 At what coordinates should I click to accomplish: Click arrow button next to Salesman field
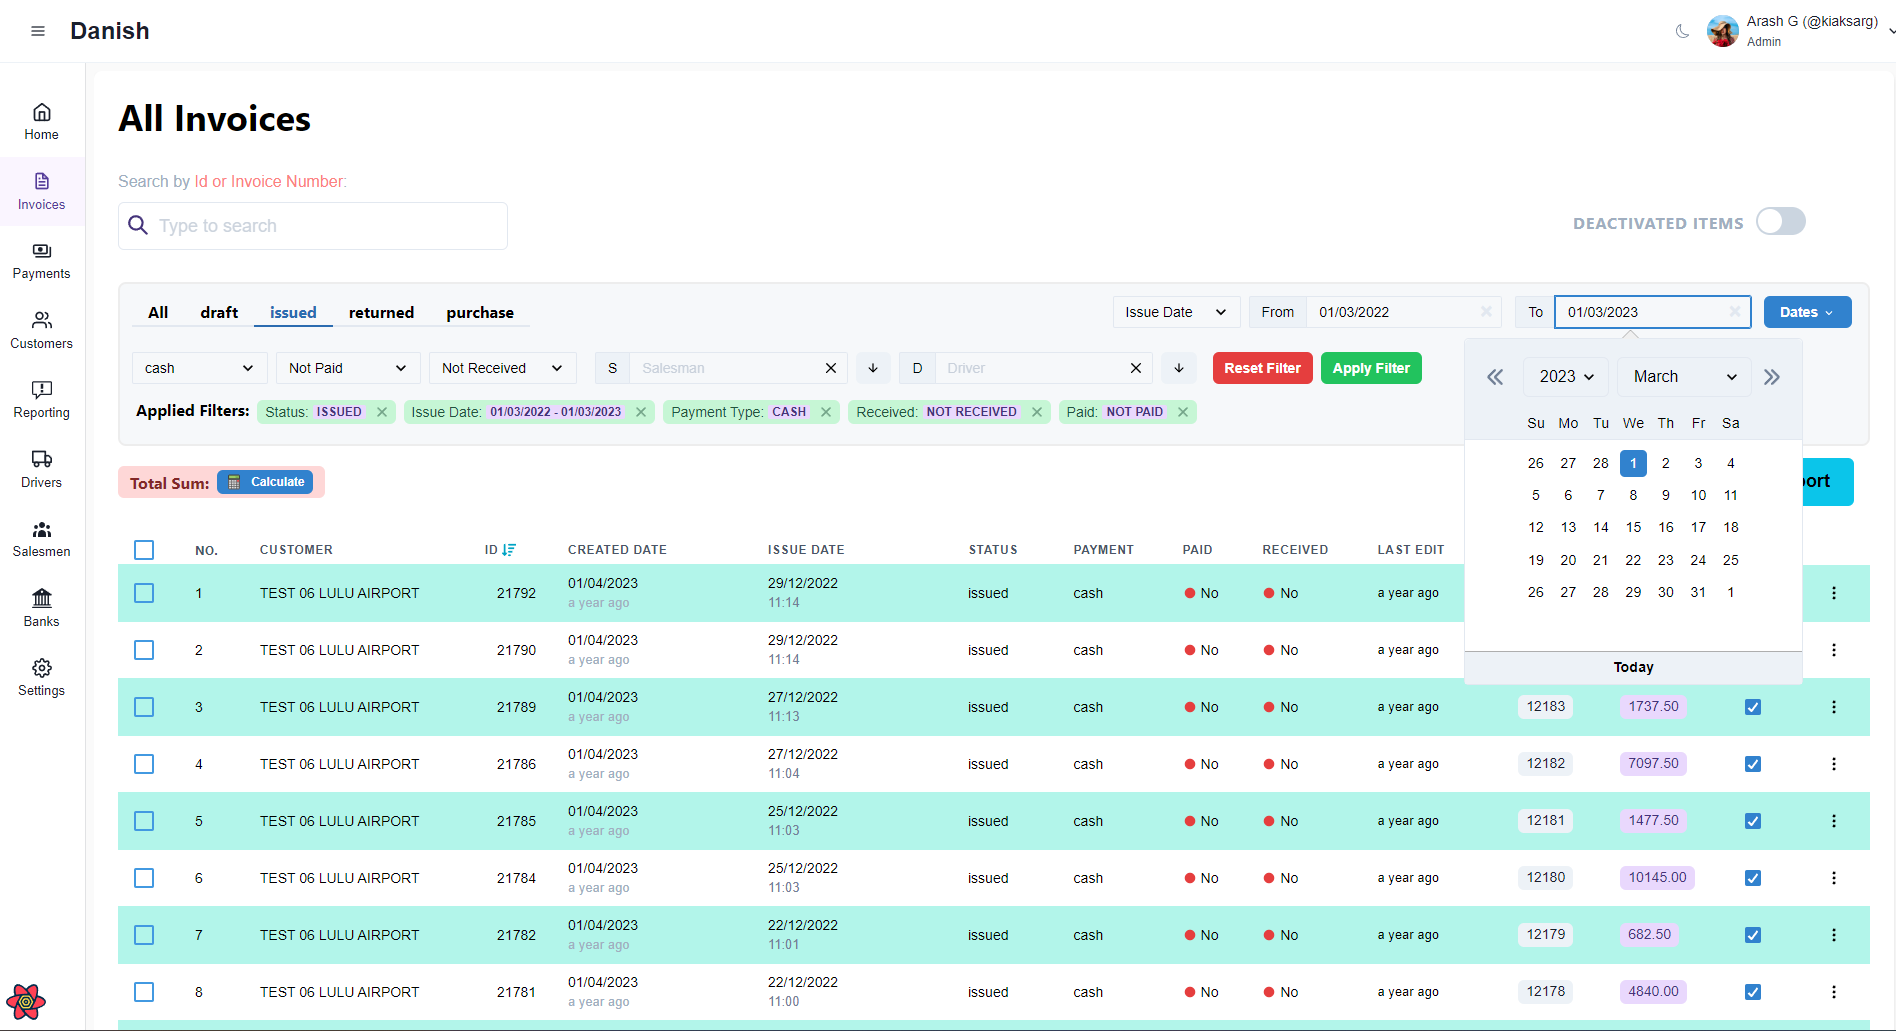pos(873,368)
